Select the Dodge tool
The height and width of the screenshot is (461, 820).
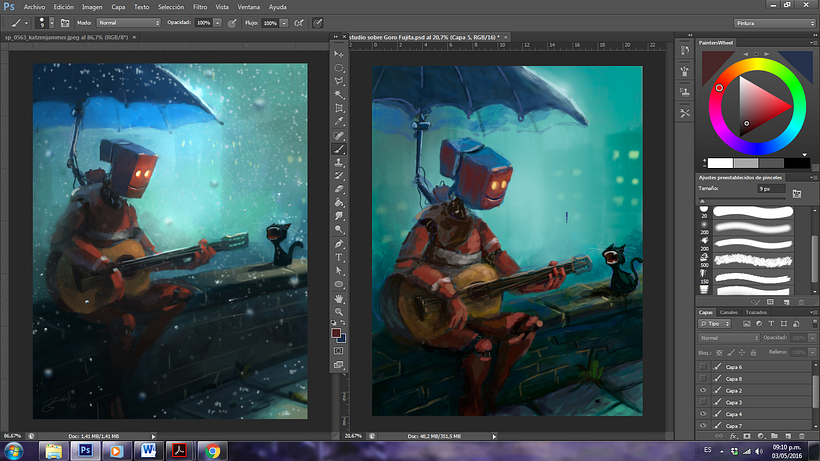(339, 229)
